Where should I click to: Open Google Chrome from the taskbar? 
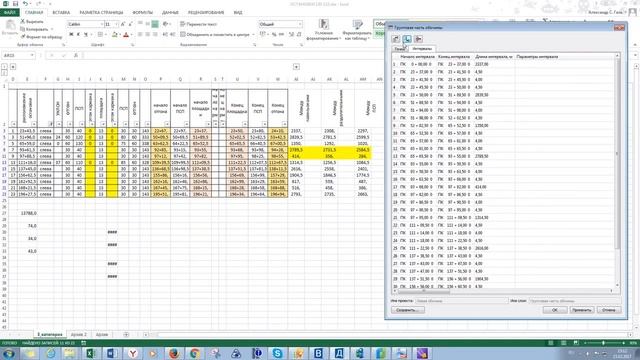(195, 353)
